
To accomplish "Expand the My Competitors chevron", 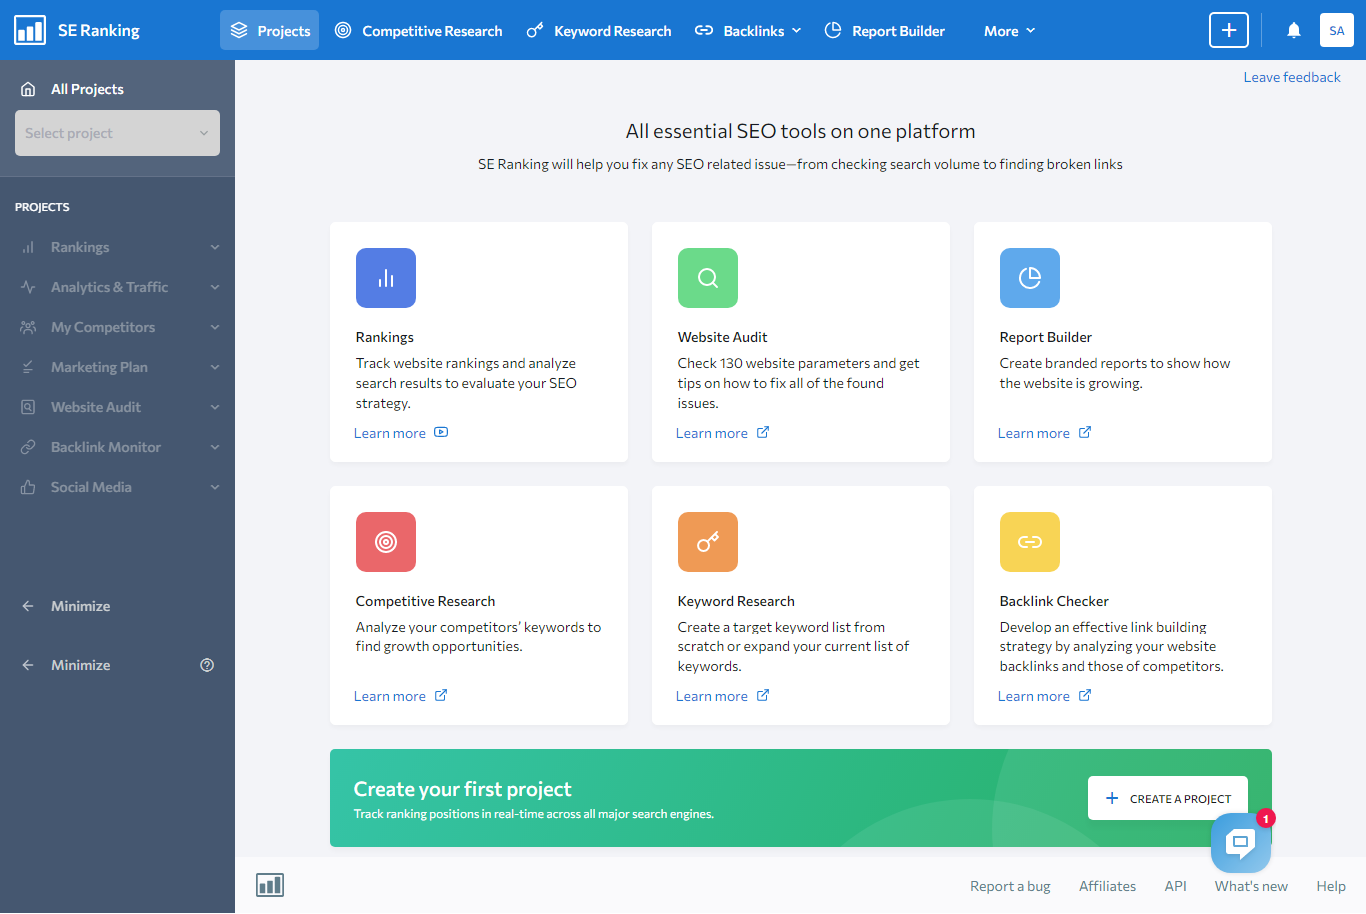I will point(215,327).
